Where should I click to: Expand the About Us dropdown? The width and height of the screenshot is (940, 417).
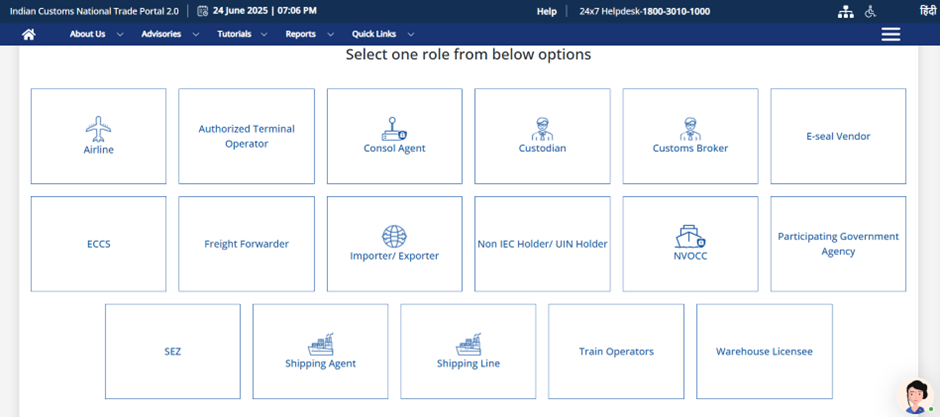(x=95, y=34)
